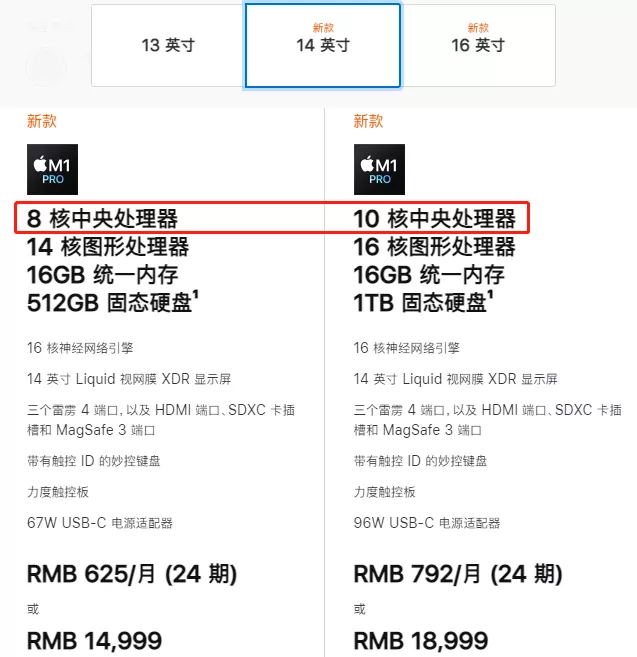Click the 8 核中央处理器 heading

103,218
